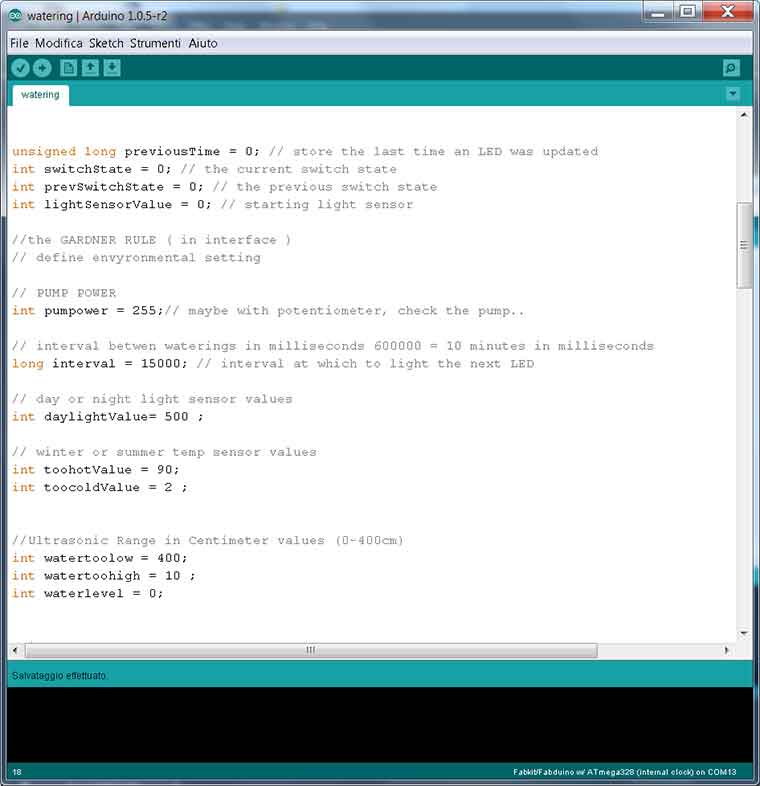Open the Sketch menu
The height and width of the screenshot is (786, 760).
click(106, 43)
